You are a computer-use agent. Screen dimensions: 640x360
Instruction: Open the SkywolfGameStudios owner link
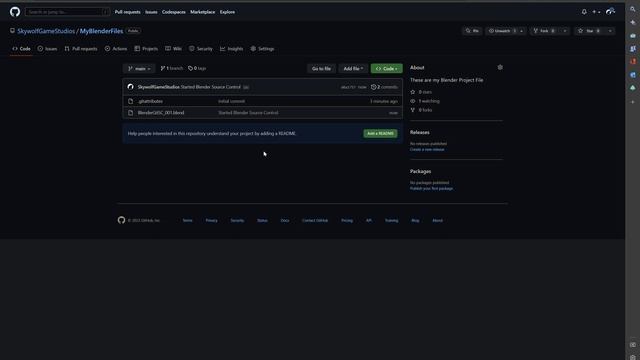(x=46, y=31)
